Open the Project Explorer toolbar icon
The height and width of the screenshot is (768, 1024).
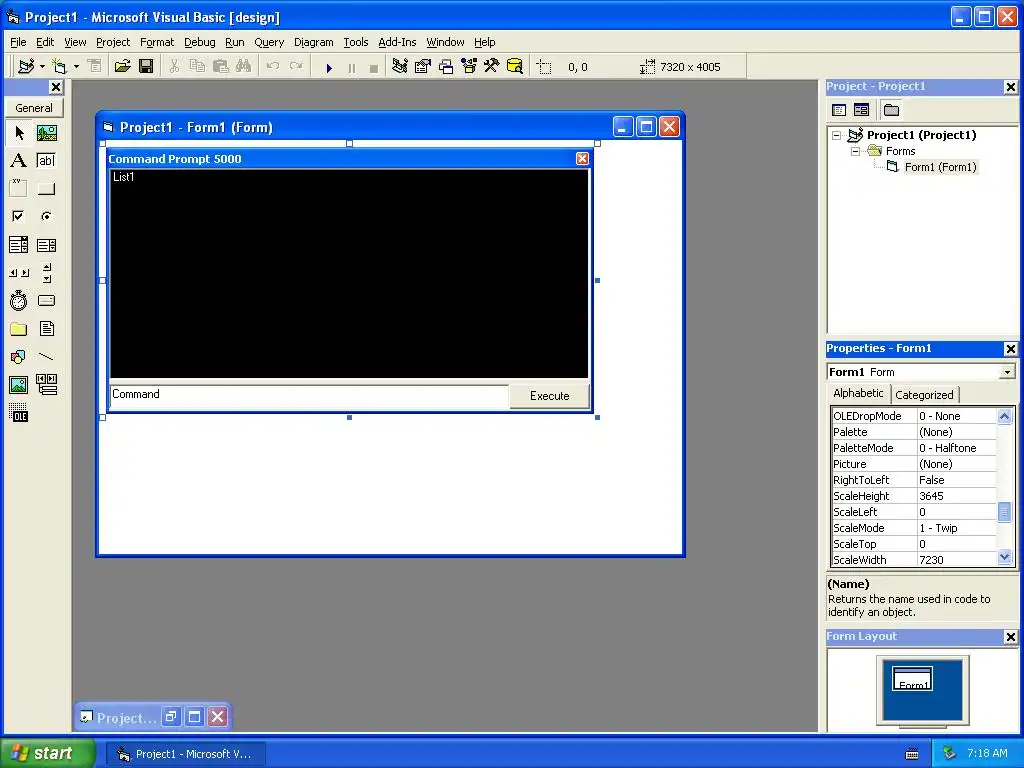pyautogui.click(x=400, y=67)
